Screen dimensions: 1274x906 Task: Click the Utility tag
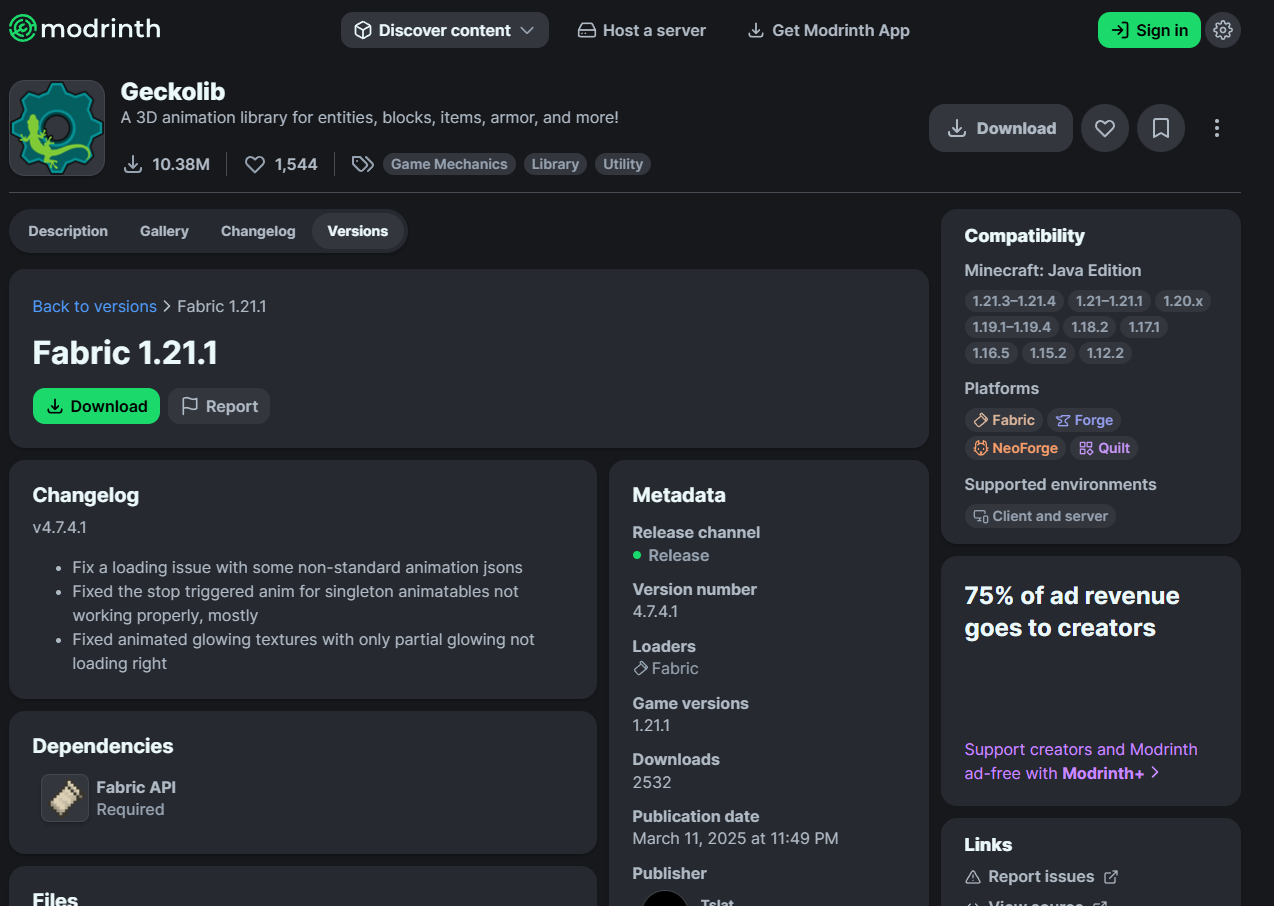623,164
